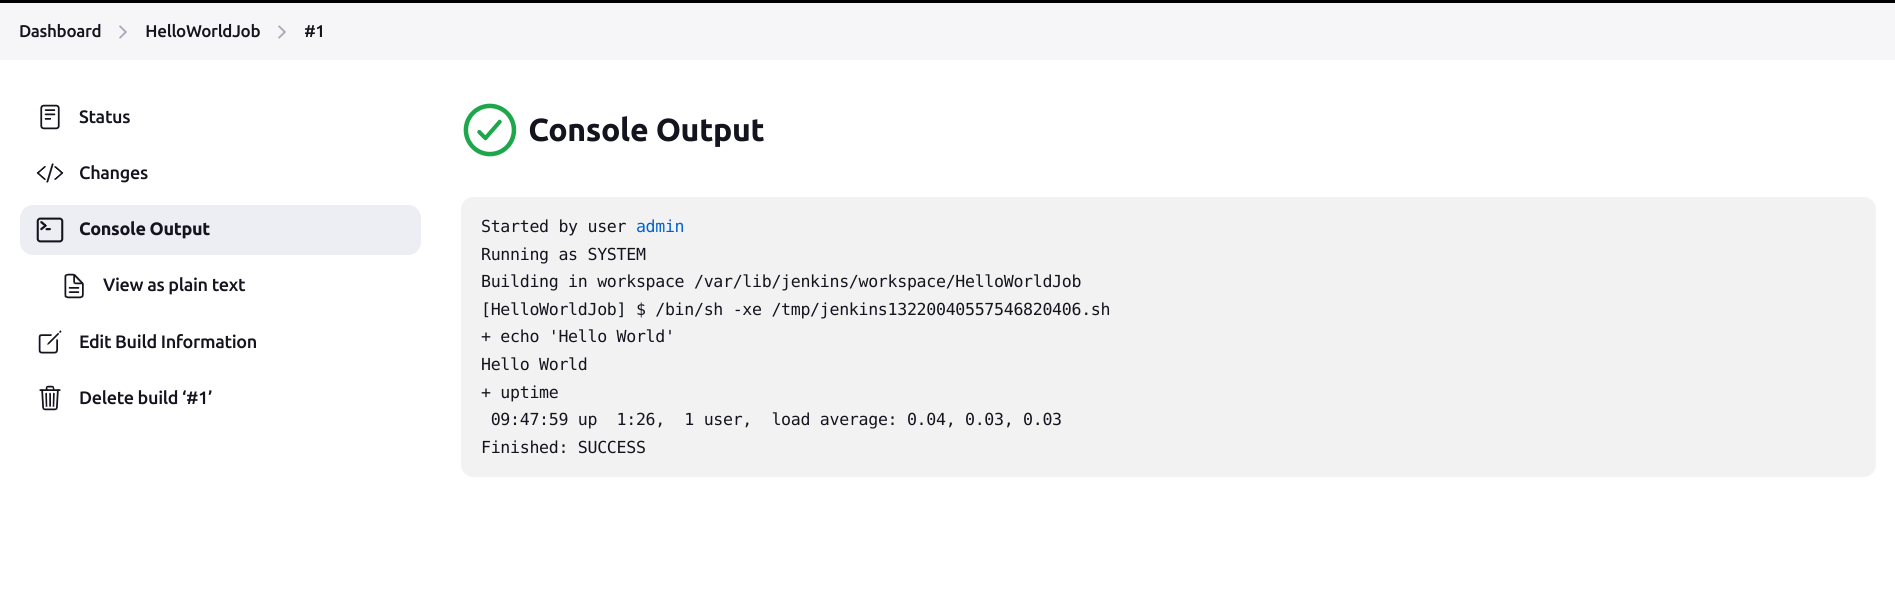This screenshot has width=1895, height=600.
Task: Click the Edit Build Information pencil icon
Action: pos(50,341)
